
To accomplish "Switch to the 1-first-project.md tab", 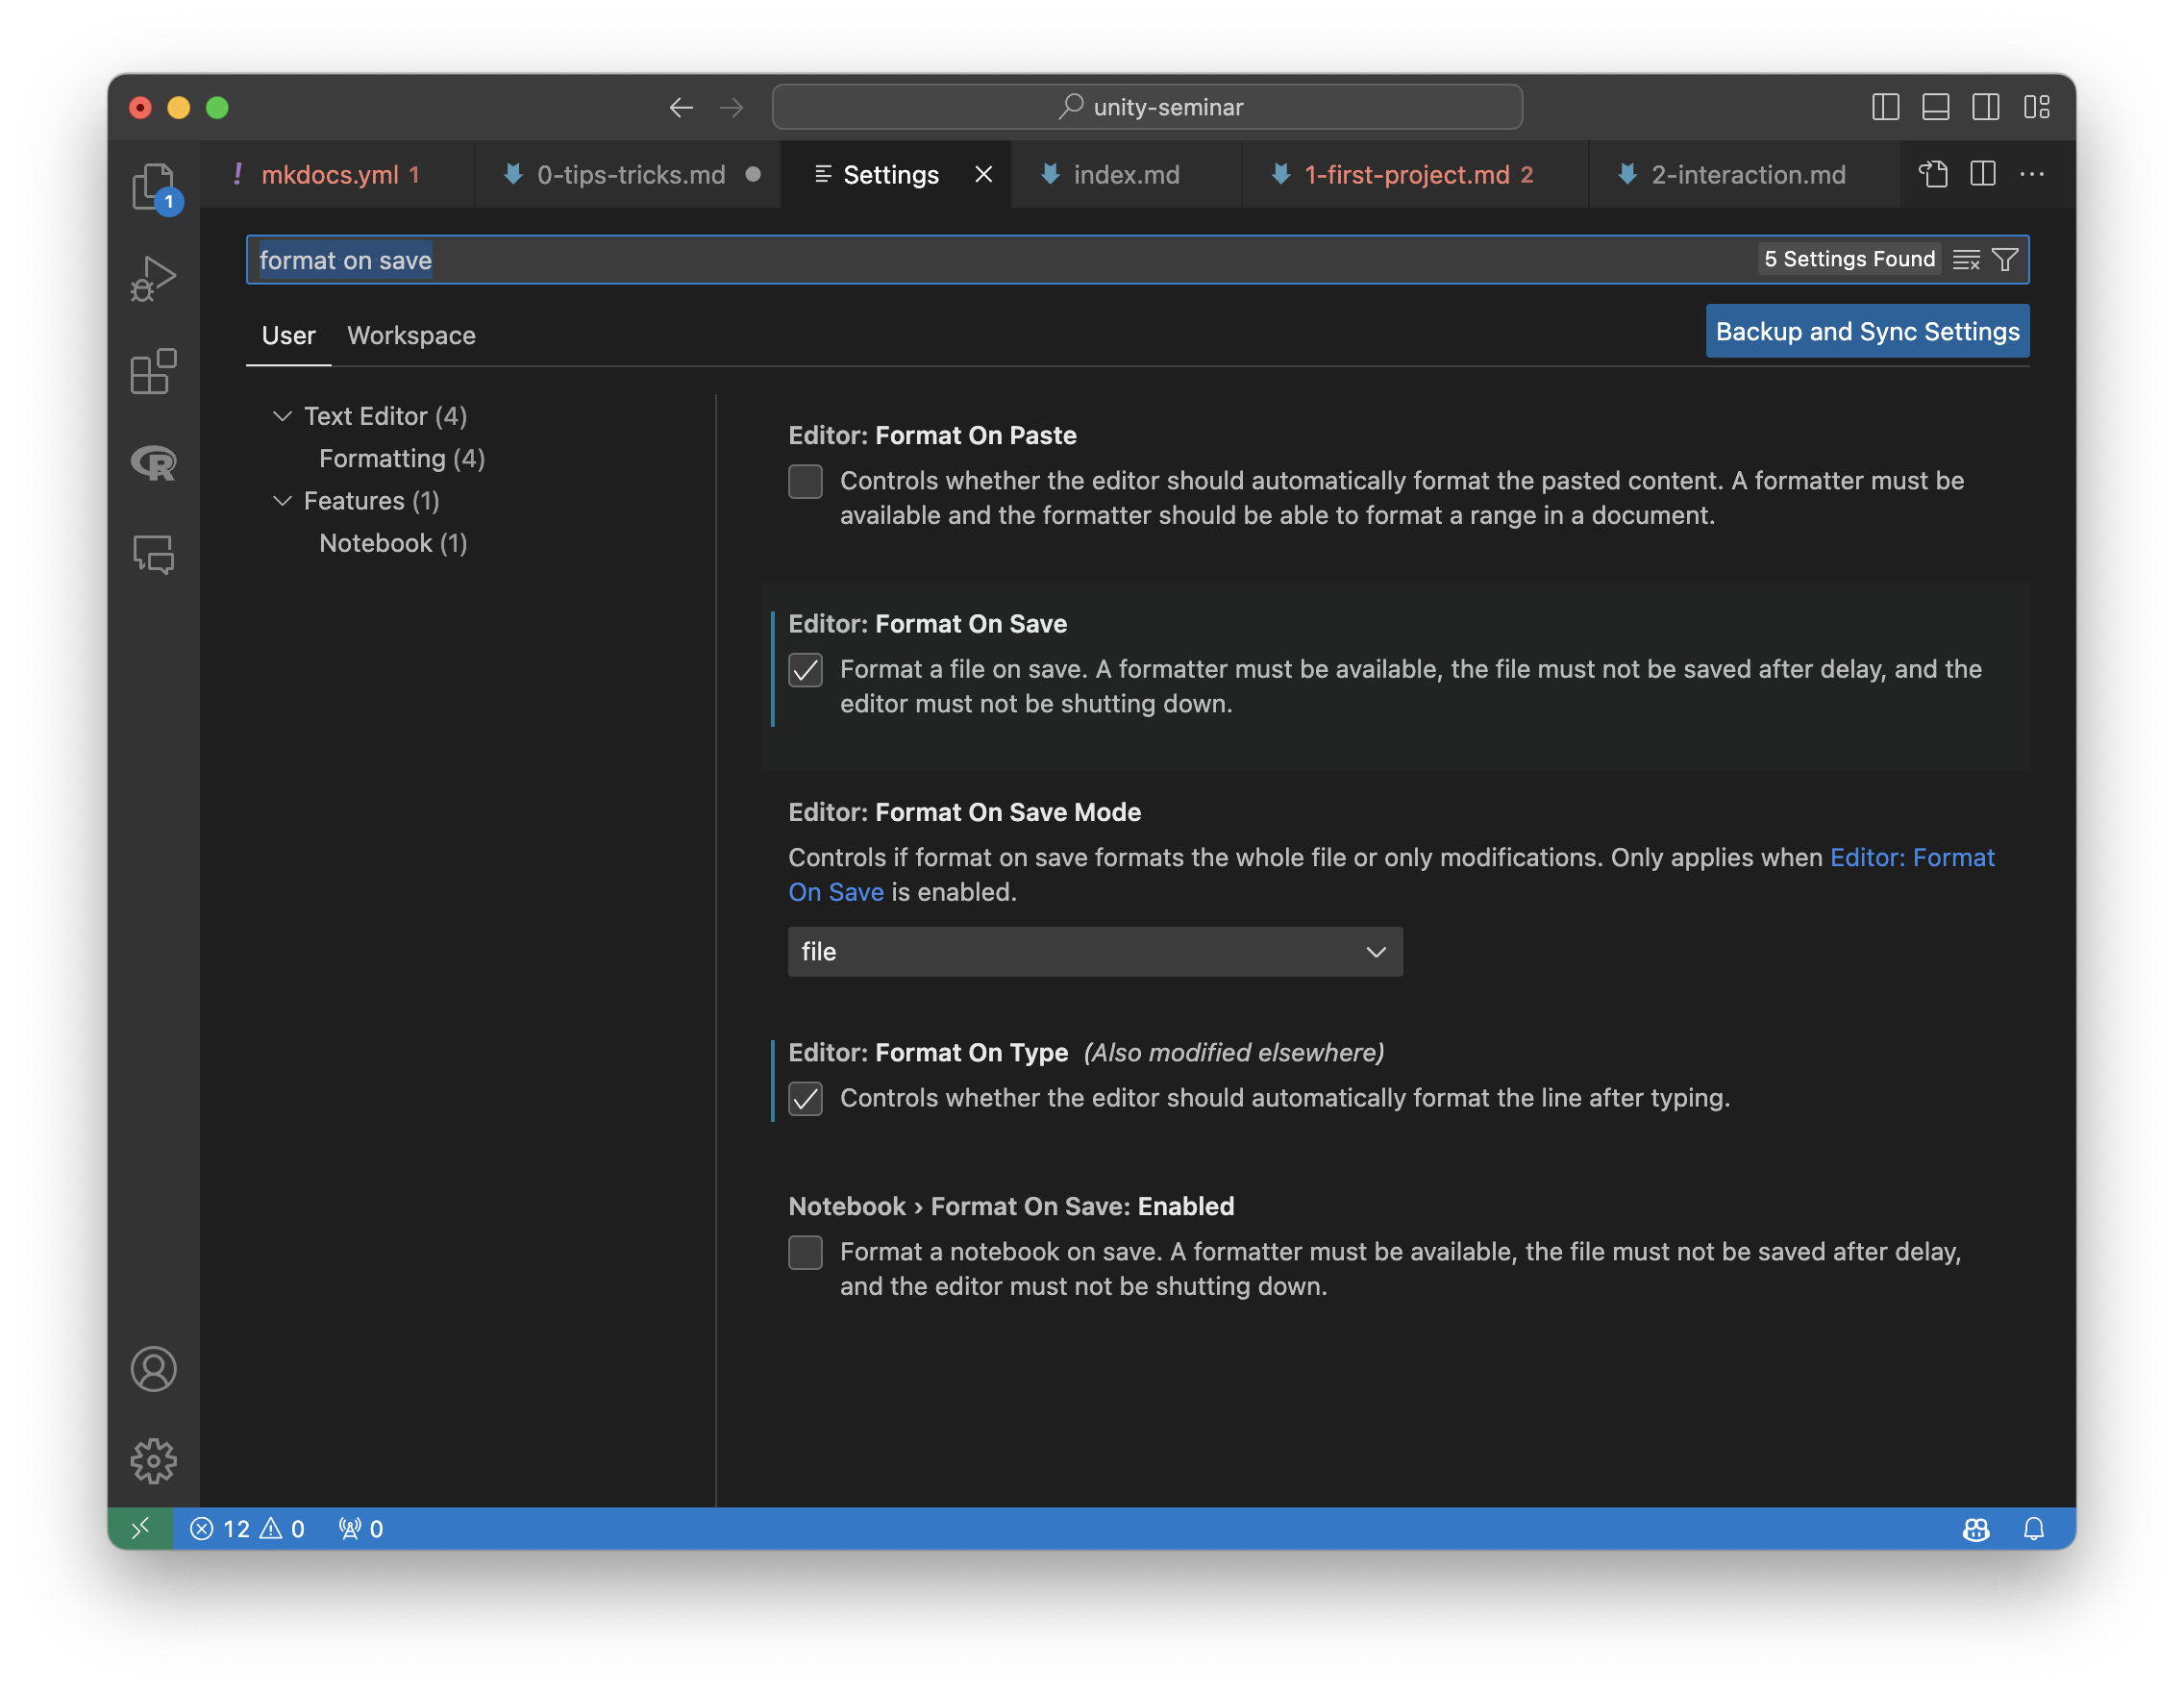I will (1416, 175).
